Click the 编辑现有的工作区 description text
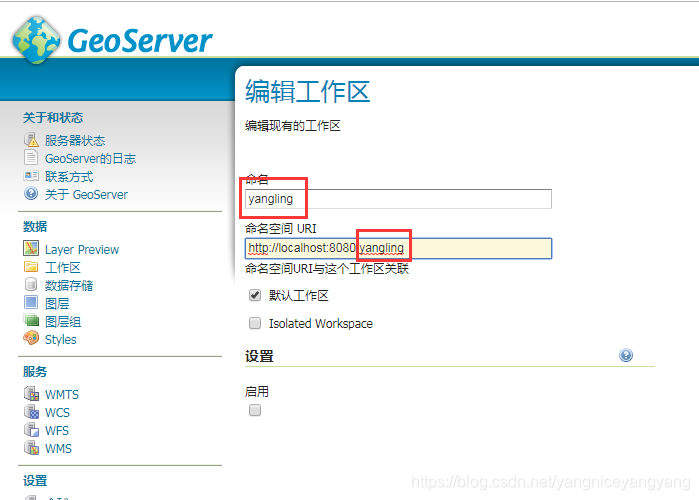Image resolution: width=699 pixels, height=500 pixels. coord(292,126)
